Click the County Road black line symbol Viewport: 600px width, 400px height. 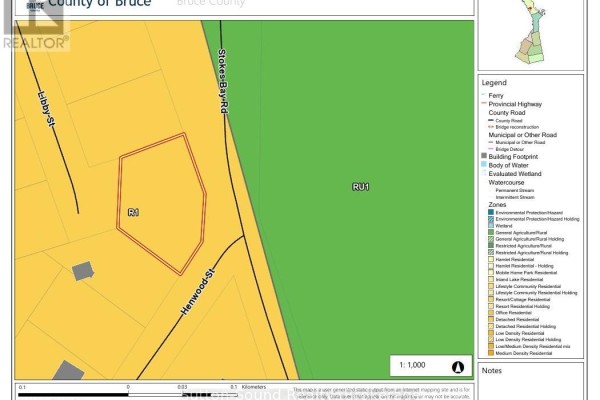[x=491, y=121]
